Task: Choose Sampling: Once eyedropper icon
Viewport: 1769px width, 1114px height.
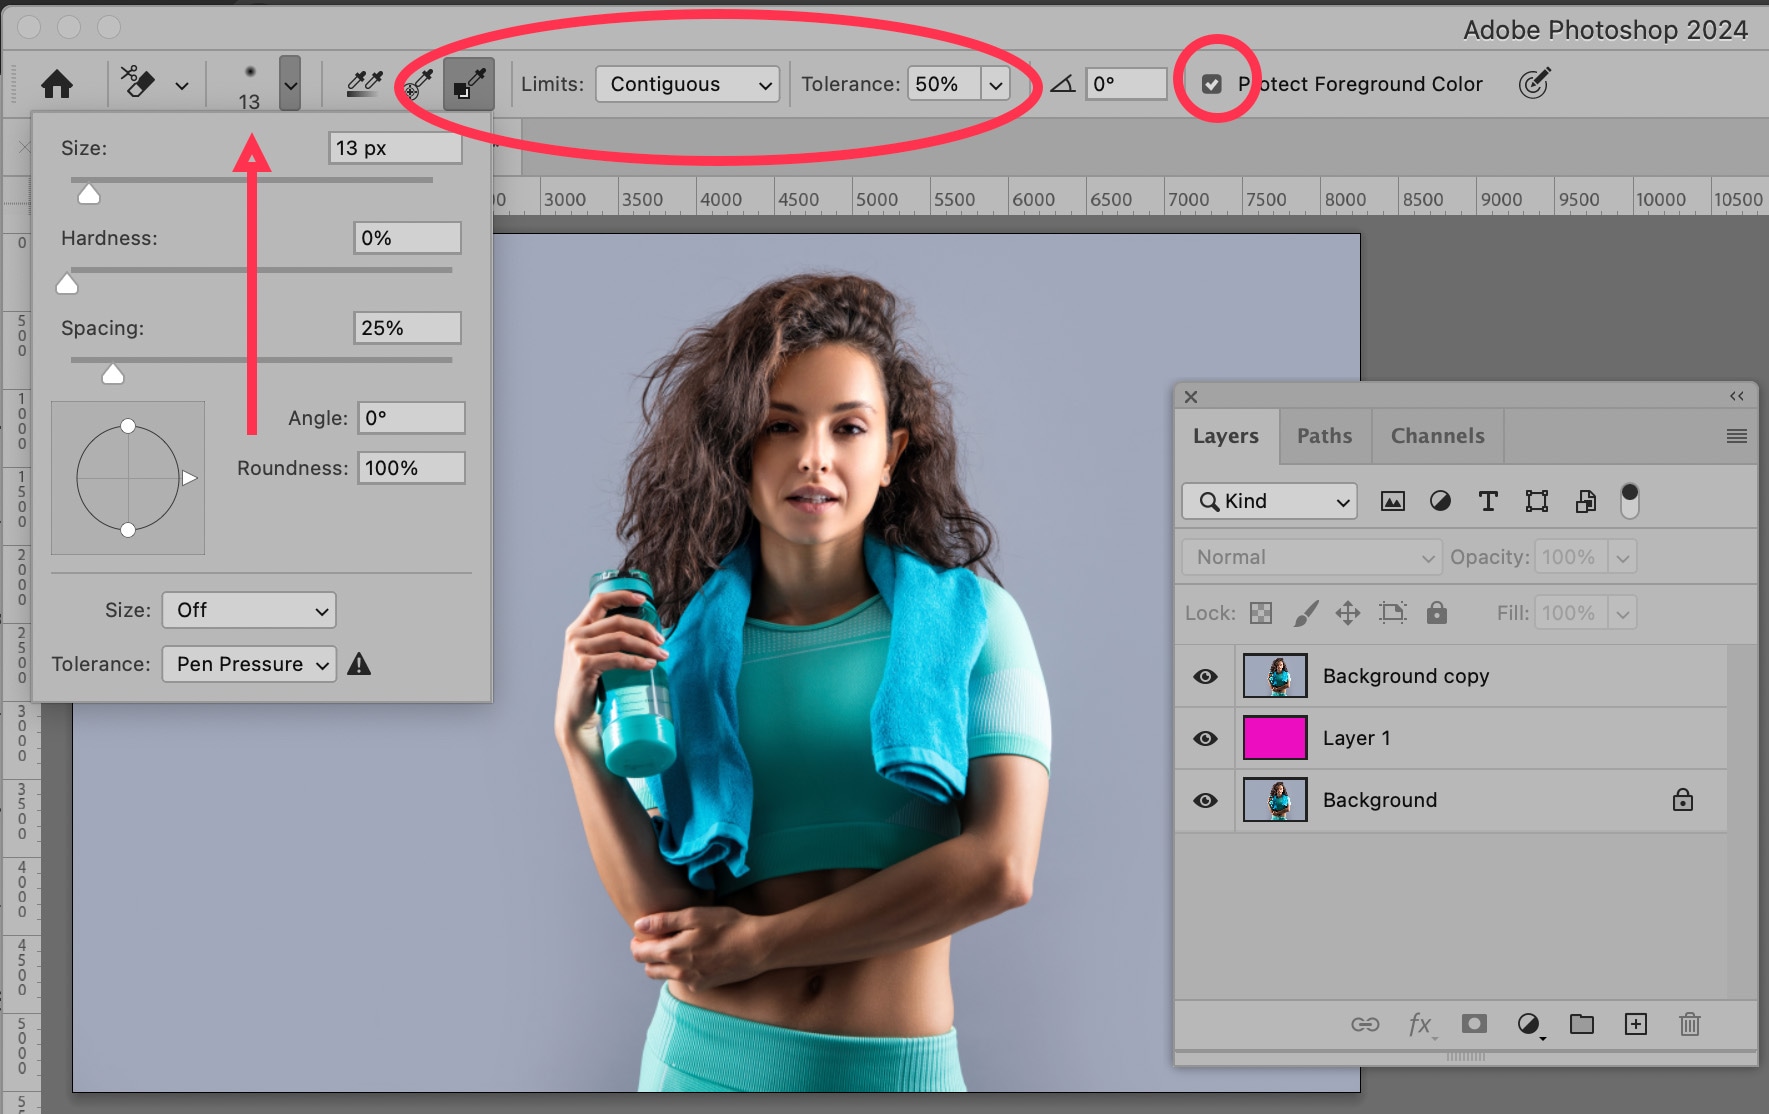Action: point(417,84)
